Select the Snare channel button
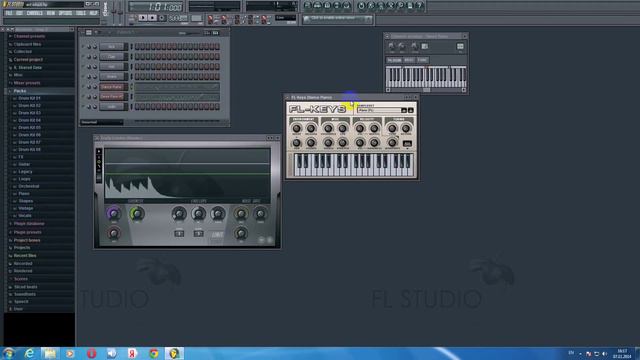 112,77
